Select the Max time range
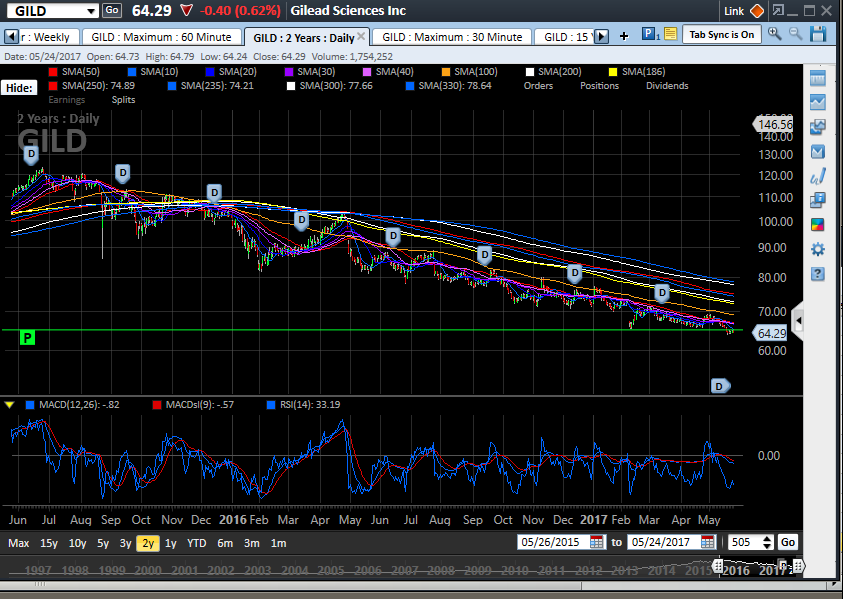The image size is (843, 599). click(18, 543)
